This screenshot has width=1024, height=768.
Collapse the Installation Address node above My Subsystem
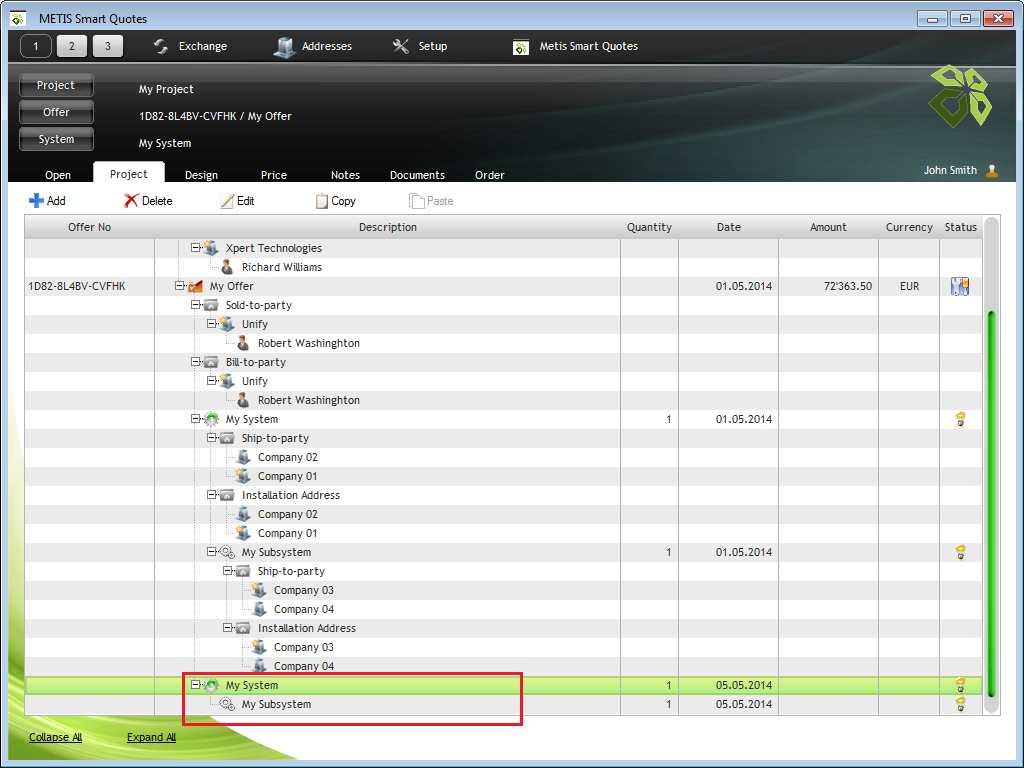click(x=212, y=494)
